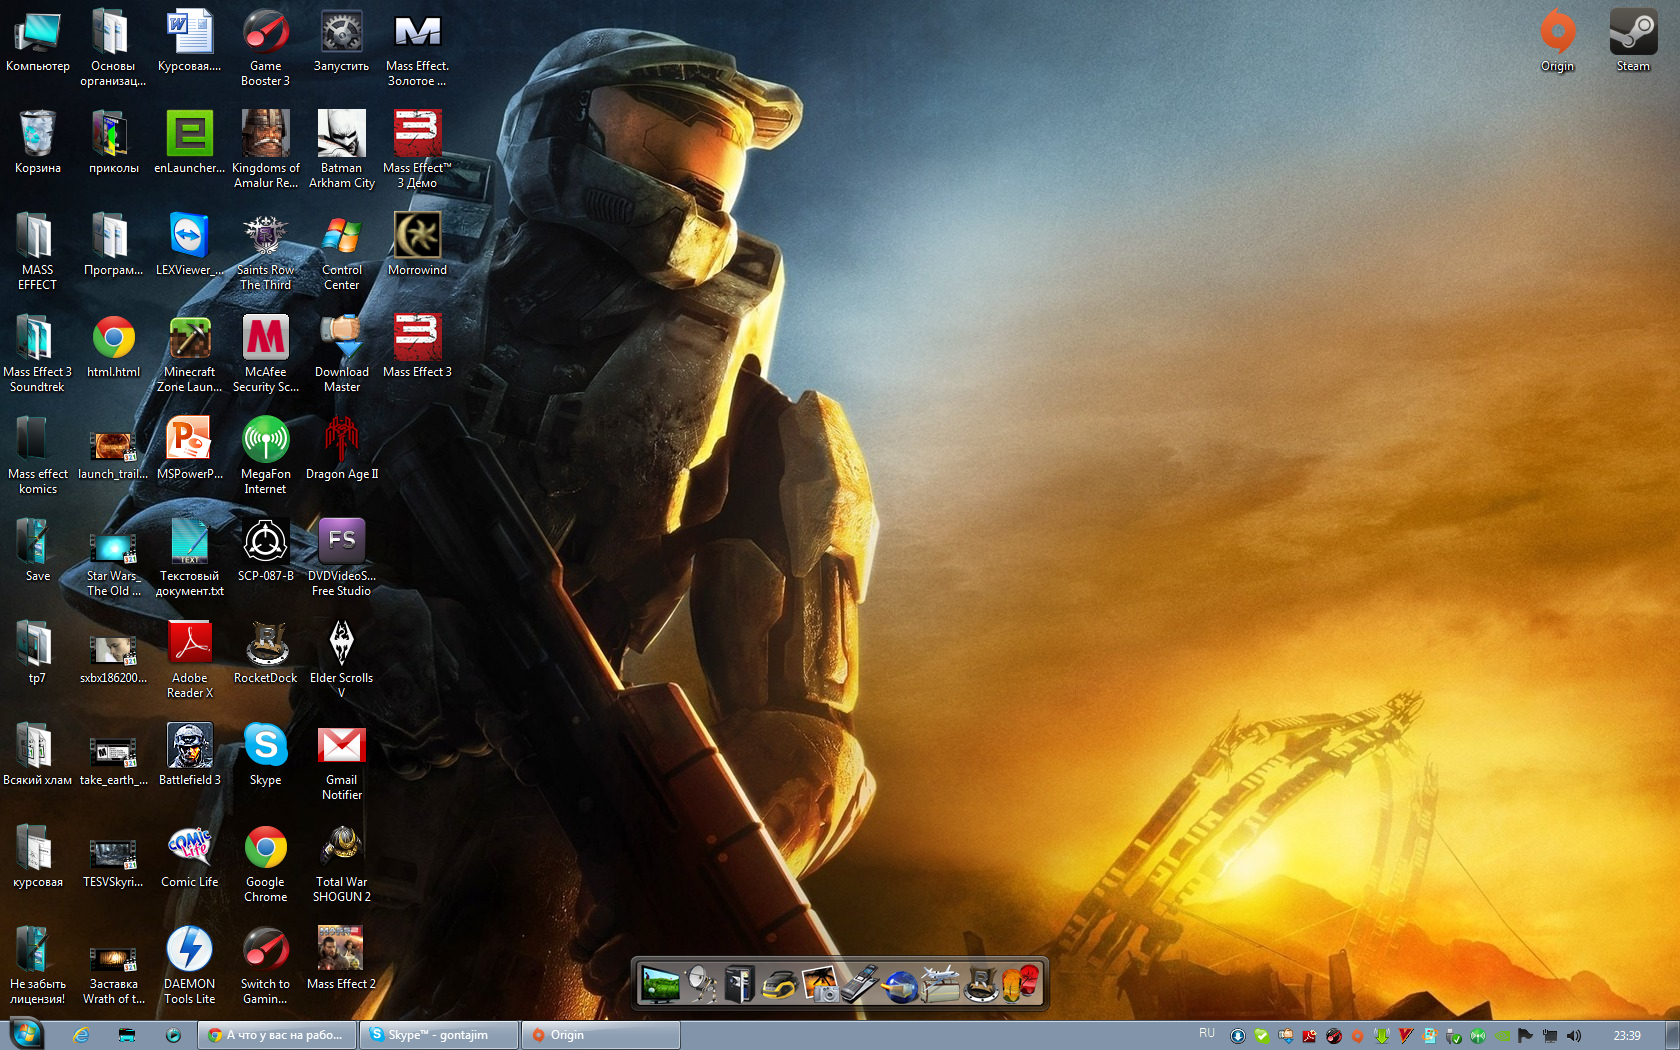Open Internet Explorer from the taskbar
Image resolution: width=1680 pixels, height=1050 pixels.
click(81, 1035)
